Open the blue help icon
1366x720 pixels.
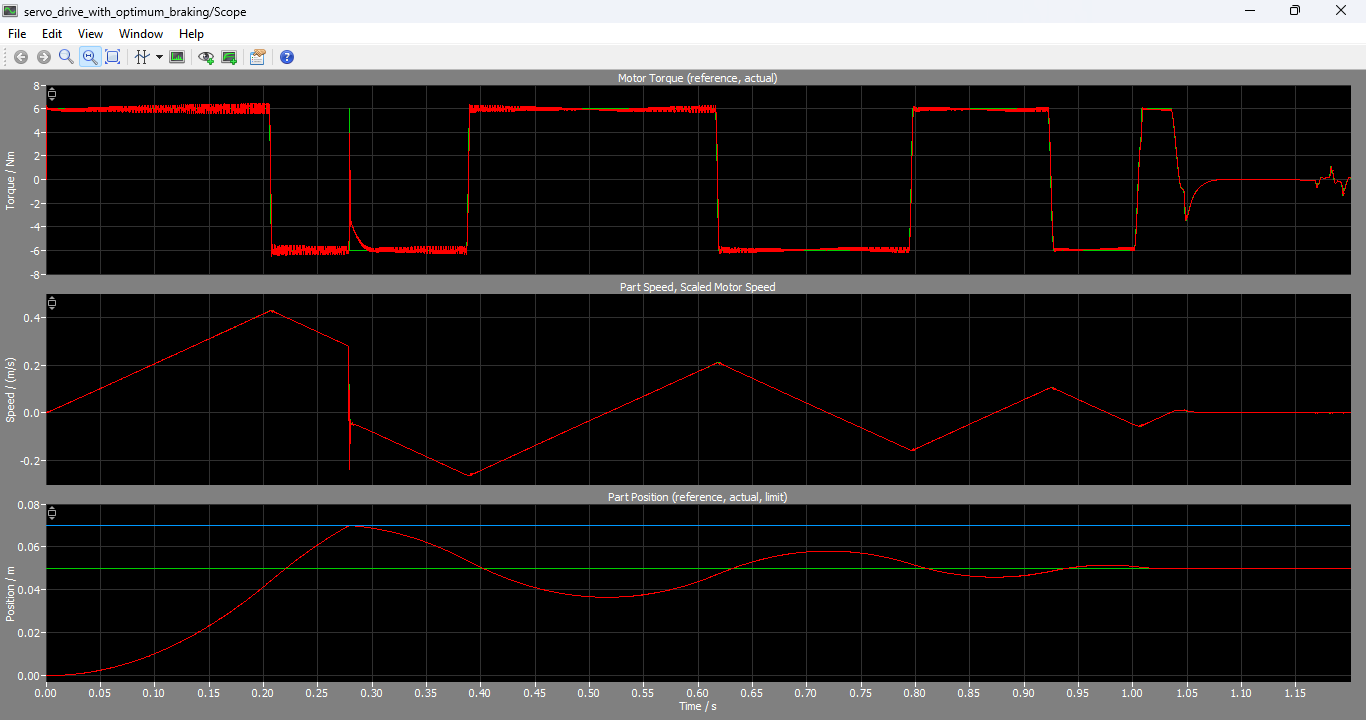tap(287, 57)
